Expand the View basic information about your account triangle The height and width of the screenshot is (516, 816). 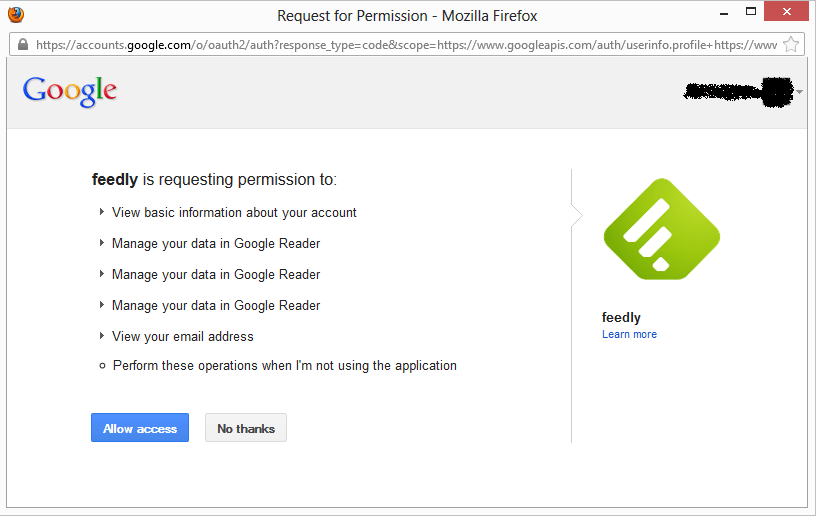point(101,212)
